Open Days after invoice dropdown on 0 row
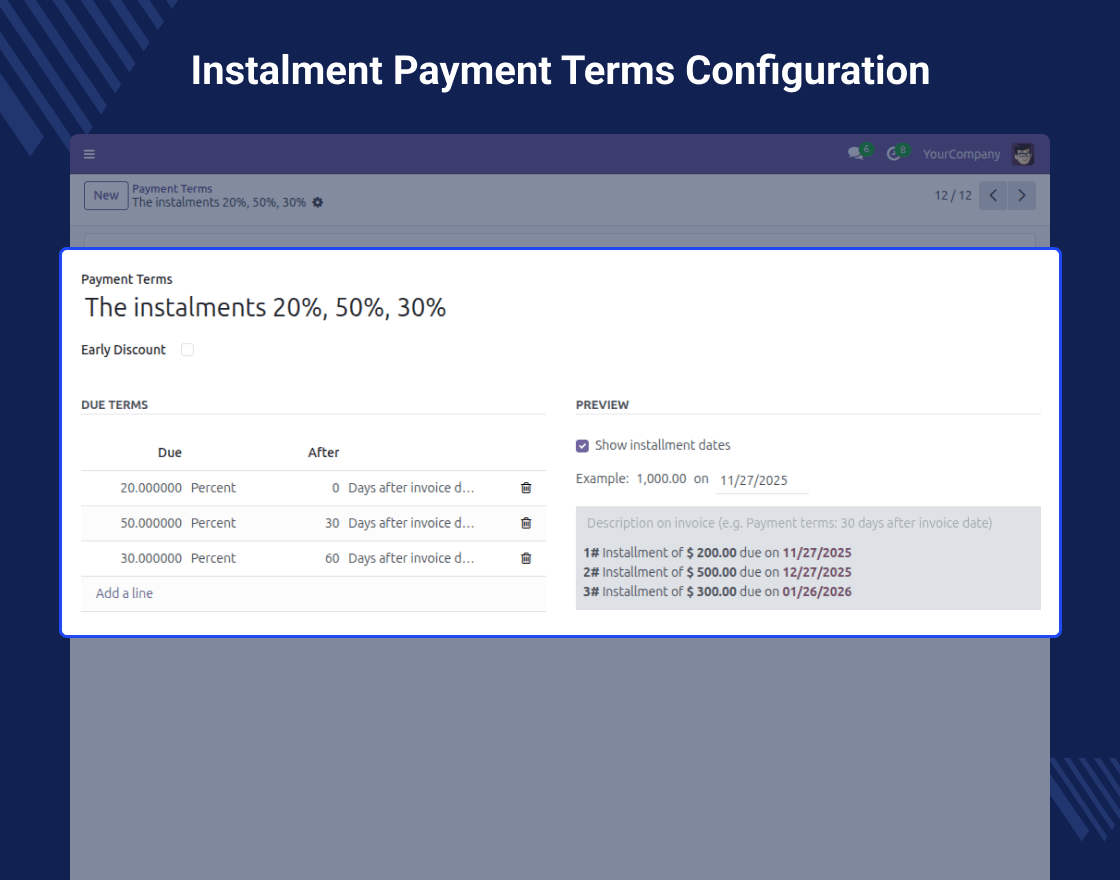Viewport: 1120px width, 880px height. click(411, 488)
